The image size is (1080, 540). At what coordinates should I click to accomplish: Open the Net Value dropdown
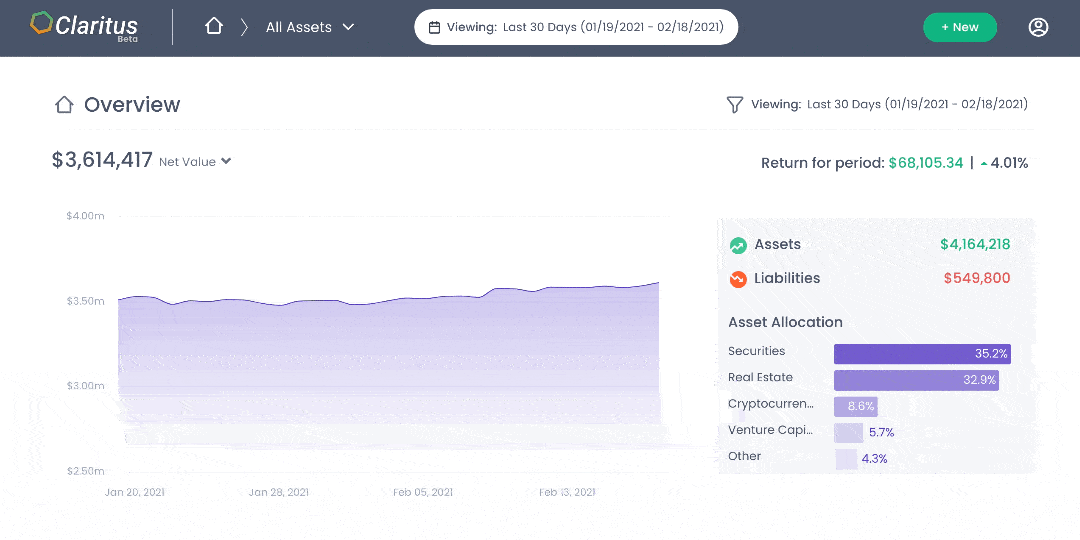[195, 161]
